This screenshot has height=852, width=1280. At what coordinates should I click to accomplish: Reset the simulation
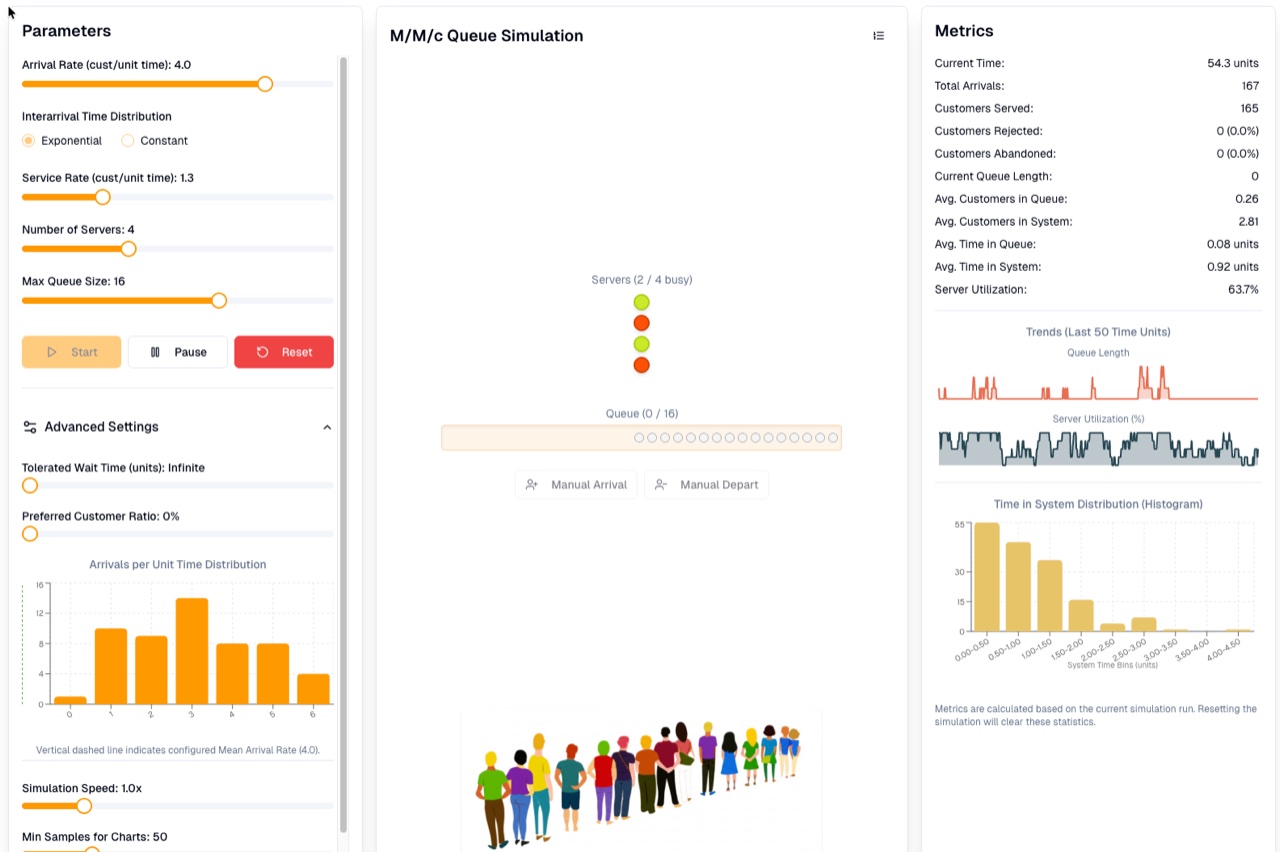[284, 352]
